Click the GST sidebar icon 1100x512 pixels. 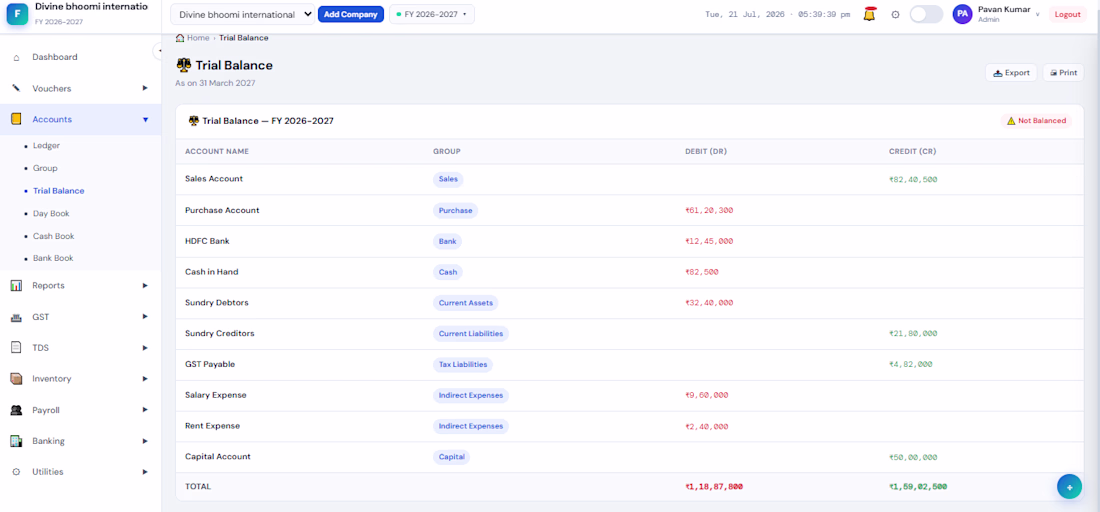pos(16,317)
